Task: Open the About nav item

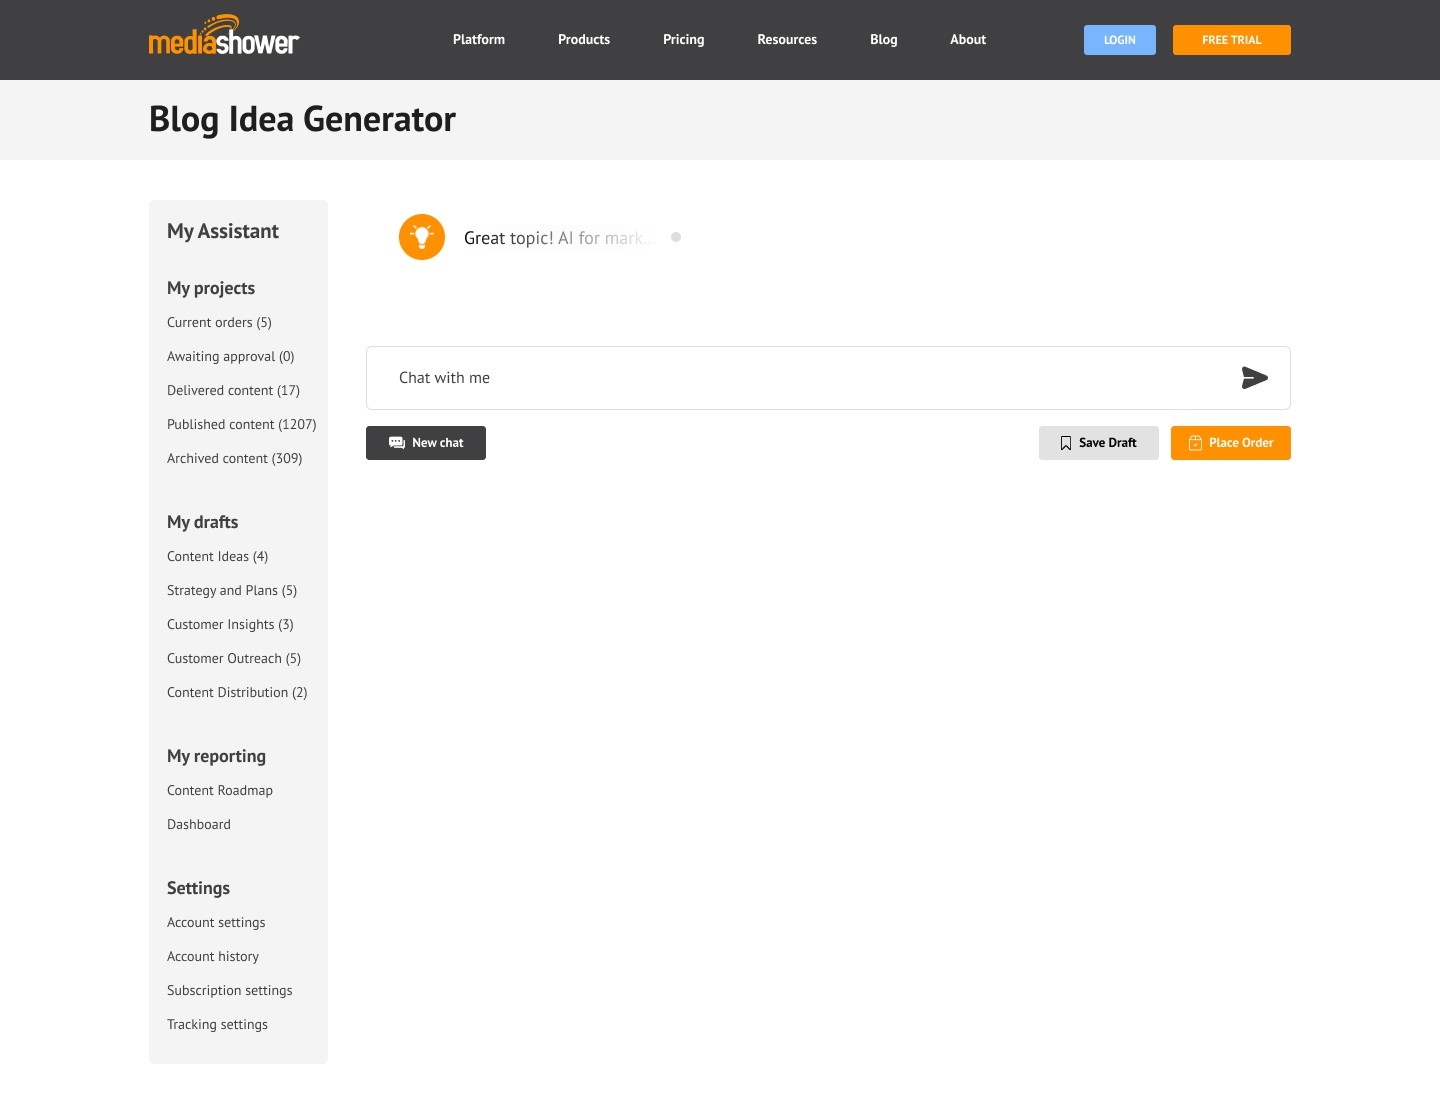Action: pyautogui.click(x=968, y=40)
